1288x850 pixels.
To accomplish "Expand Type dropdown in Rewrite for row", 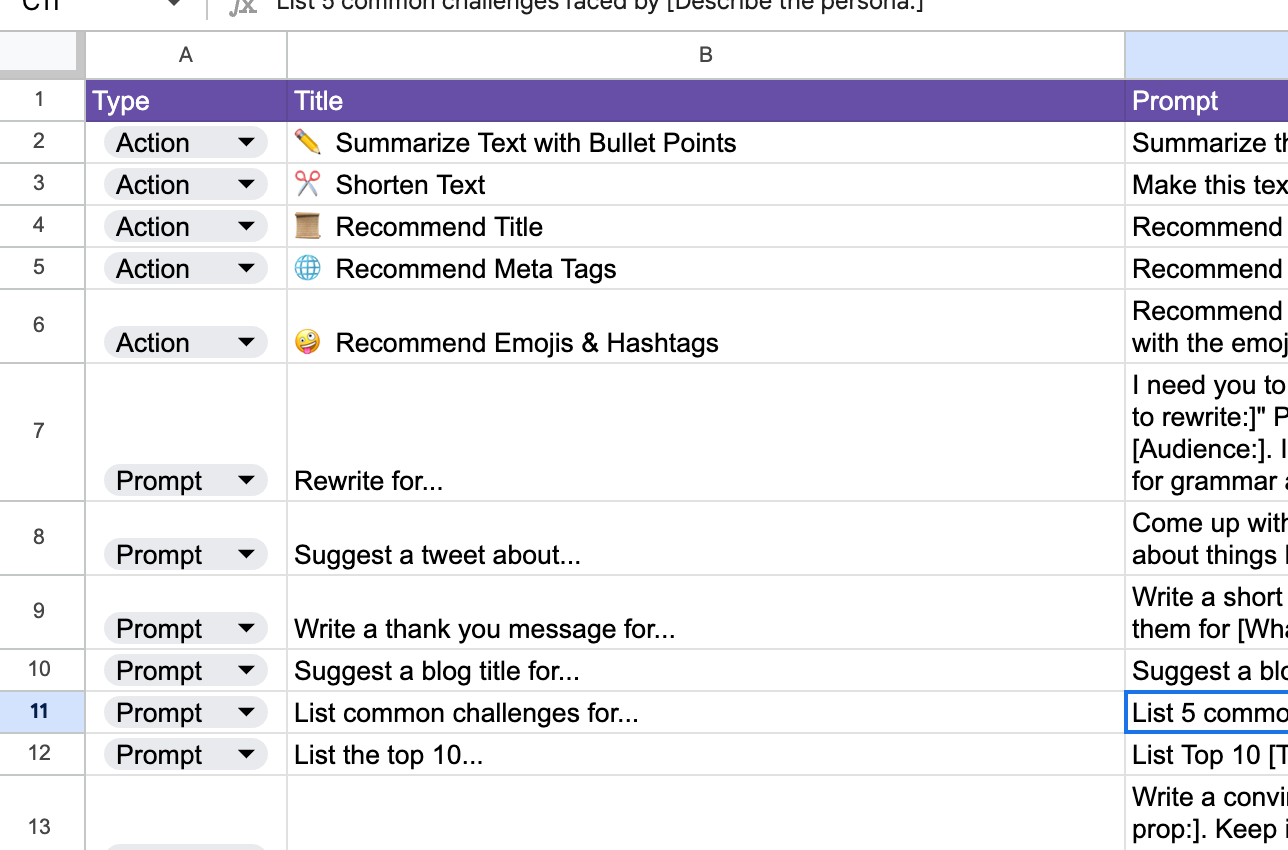I will (x=246, y=481).
